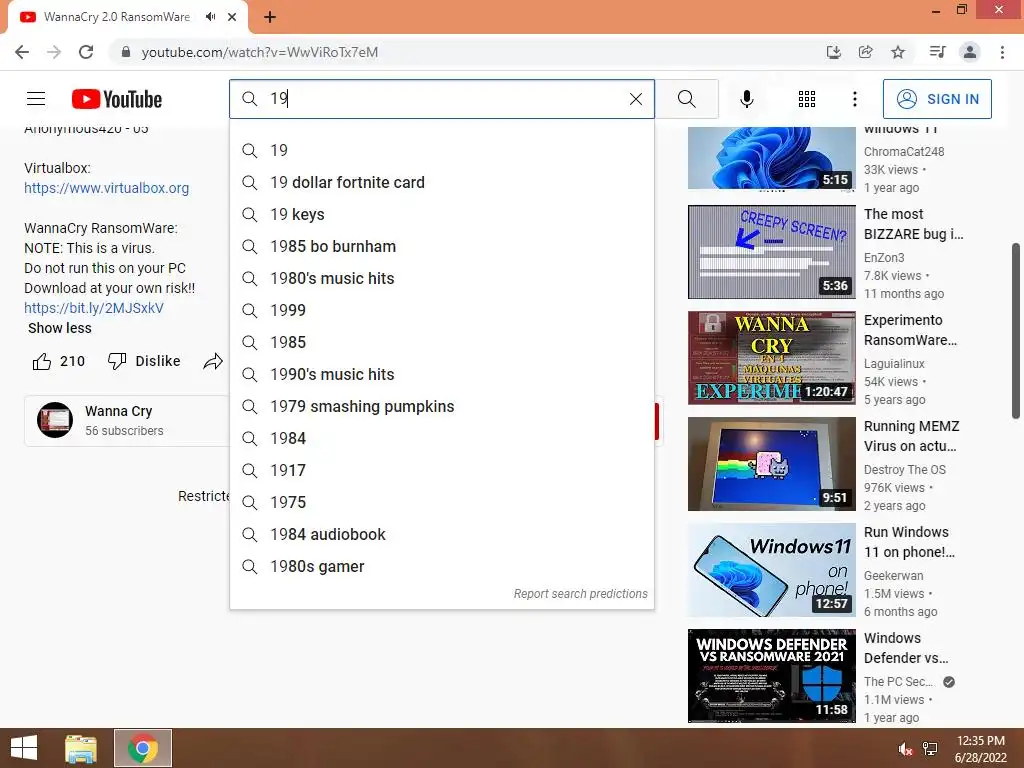Viewport: 1024px width, 768px height.
Task: Select suggestion "1917"
Action: point(442,470)
